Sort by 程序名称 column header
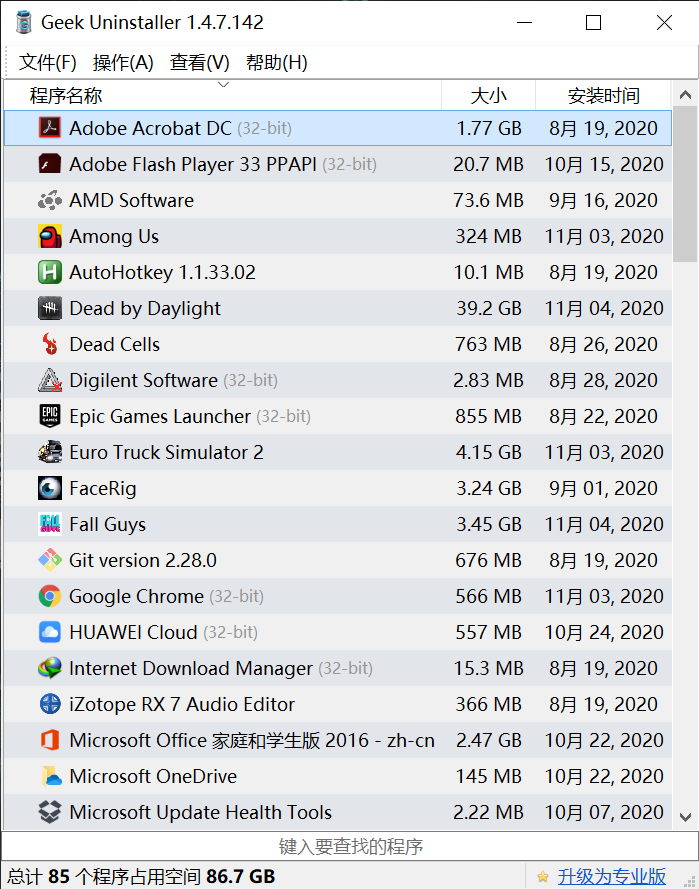Viewport: 699px width, 889px height. click(x=223, y=95)
